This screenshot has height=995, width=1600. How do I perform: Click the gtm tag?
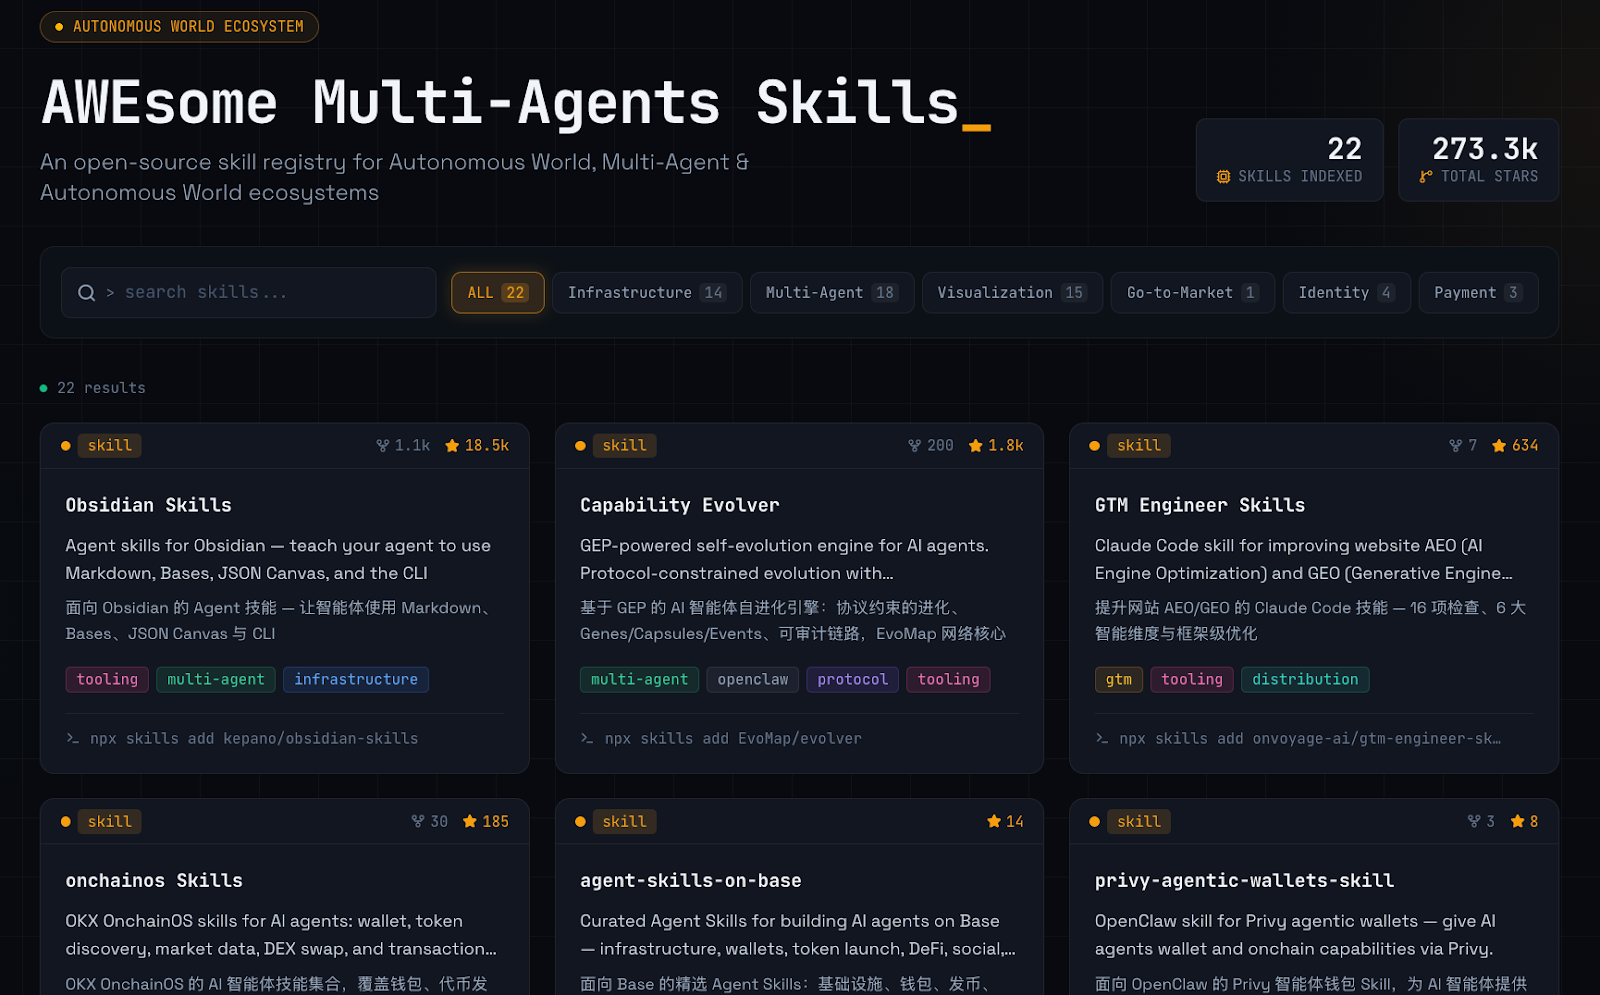click(x=1119, y=680)
